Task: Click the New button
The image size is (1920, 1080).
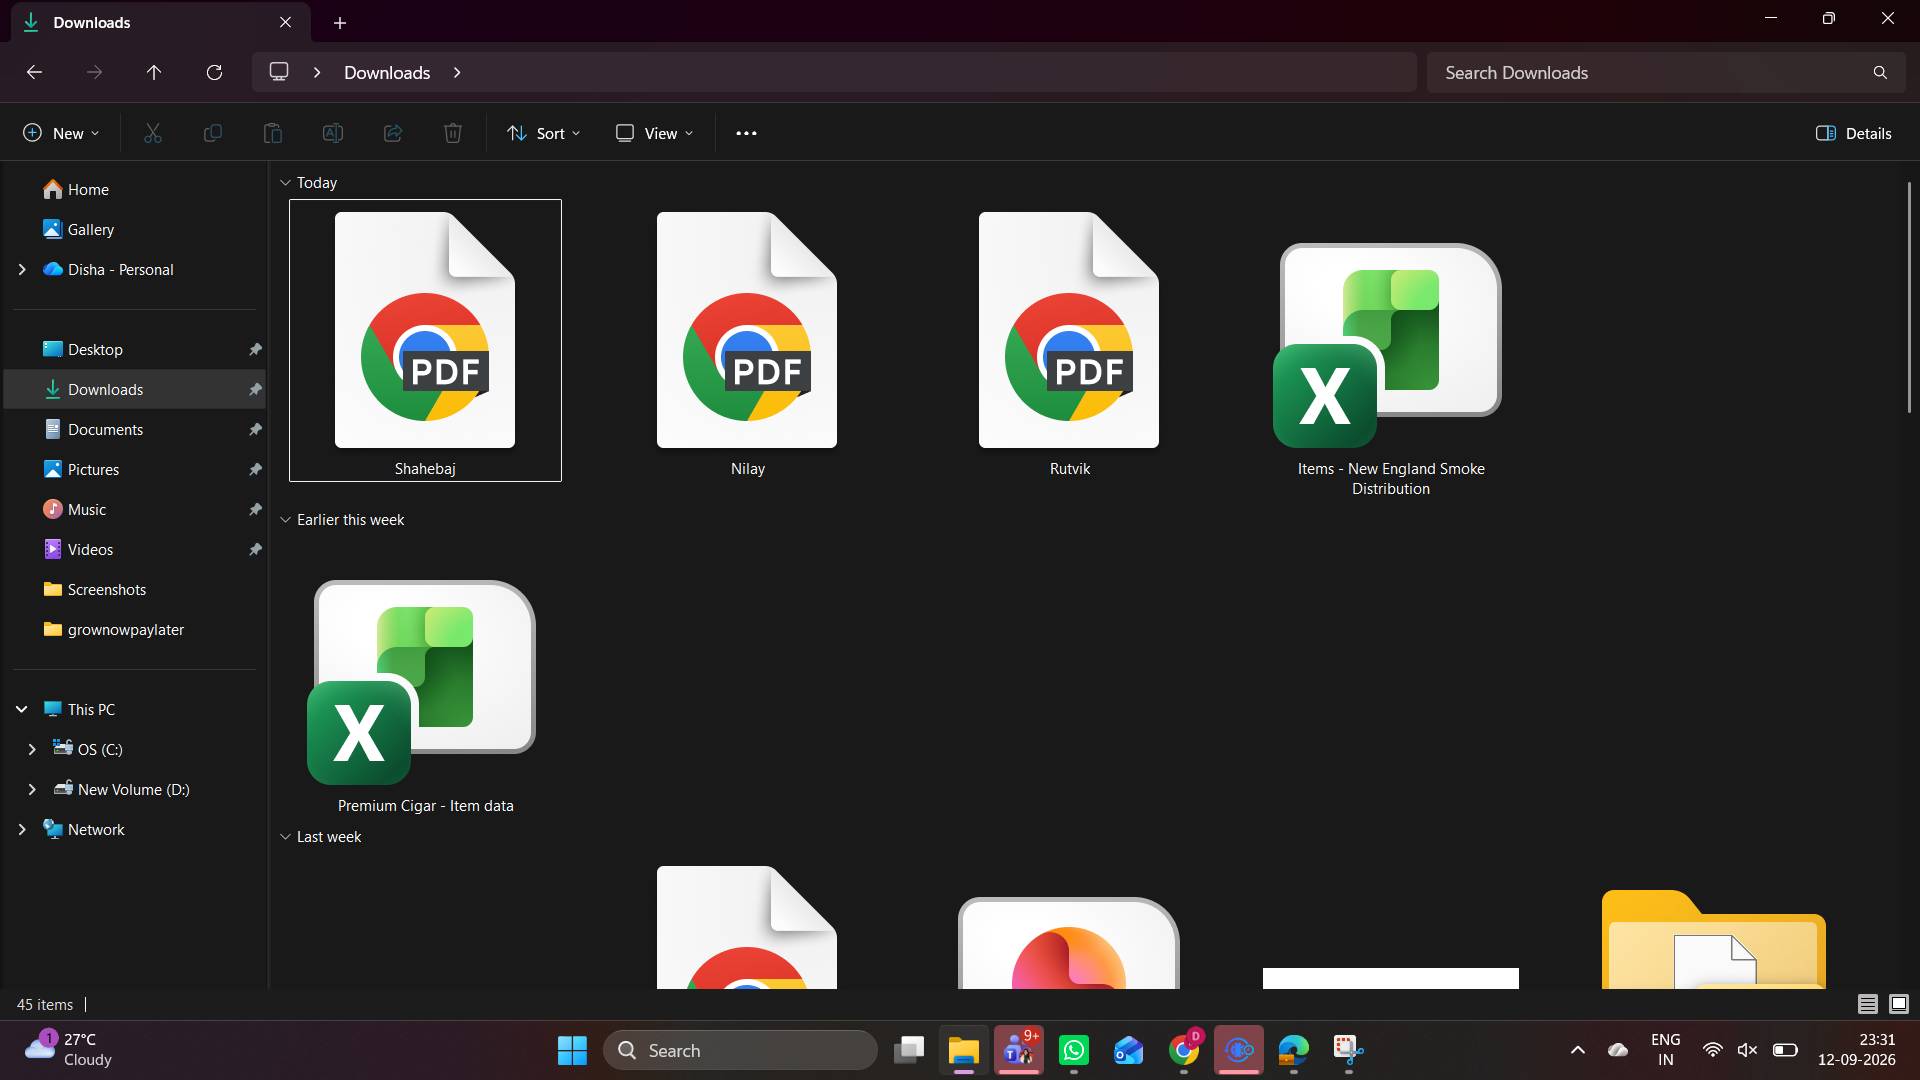Action: pyautogui.click(x=61, y=133)
